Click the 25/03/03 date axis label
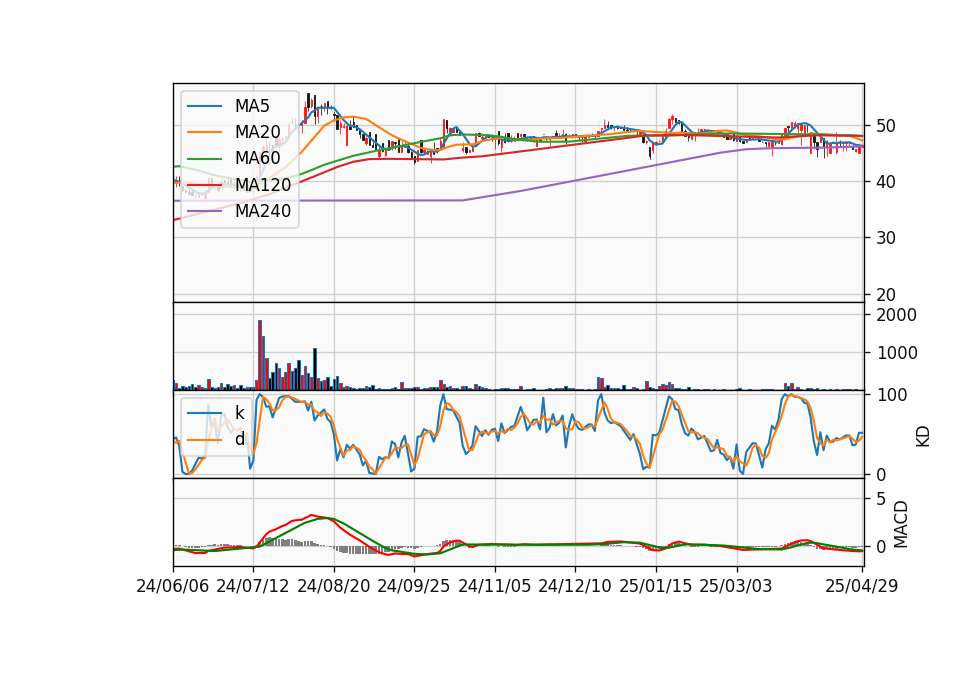 tap(735, 586)
